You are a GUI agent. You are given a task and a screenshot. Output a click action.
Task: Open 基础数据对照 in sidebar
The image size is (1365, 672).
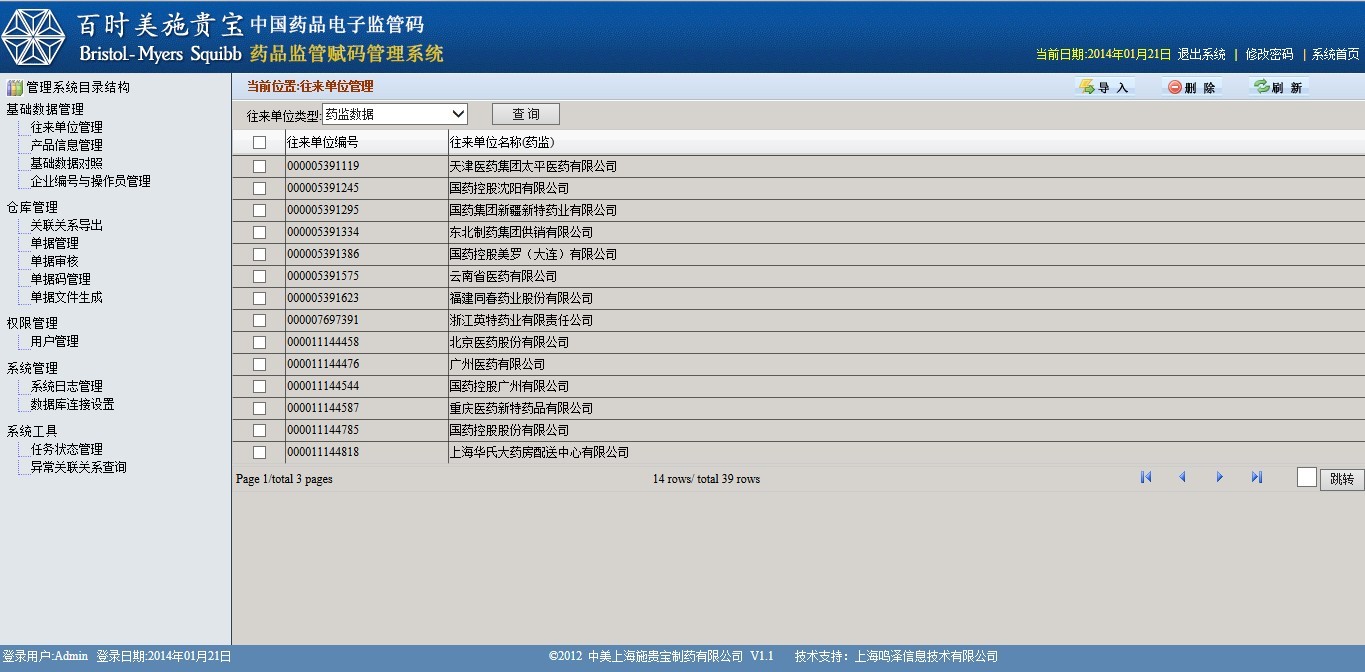point(66,163)
